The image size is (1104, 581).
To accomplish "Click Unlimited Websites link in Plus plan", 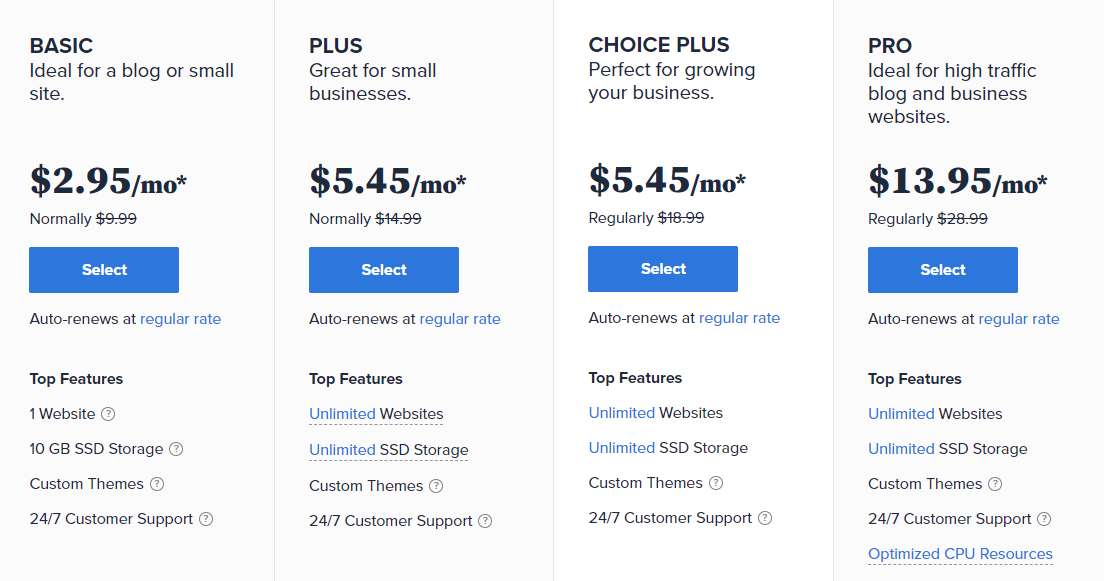I will click(x=376, y=414).
